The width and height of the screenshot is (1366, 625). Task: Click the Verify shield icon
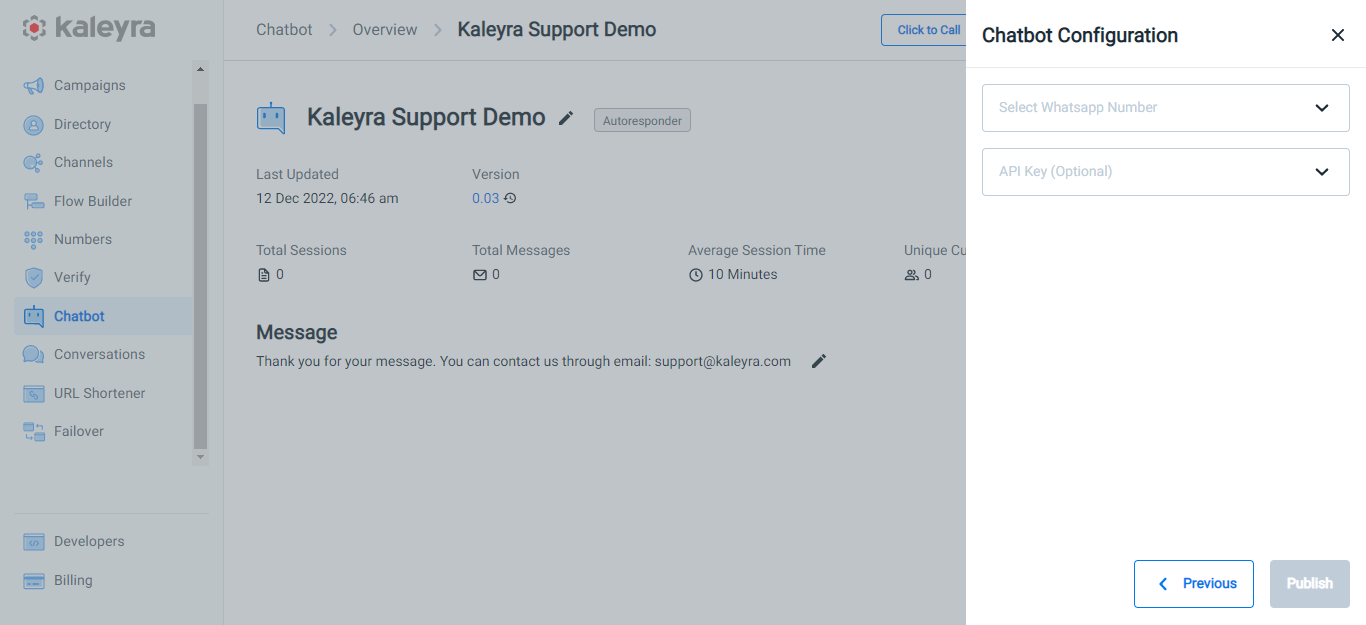pos(34,278)
